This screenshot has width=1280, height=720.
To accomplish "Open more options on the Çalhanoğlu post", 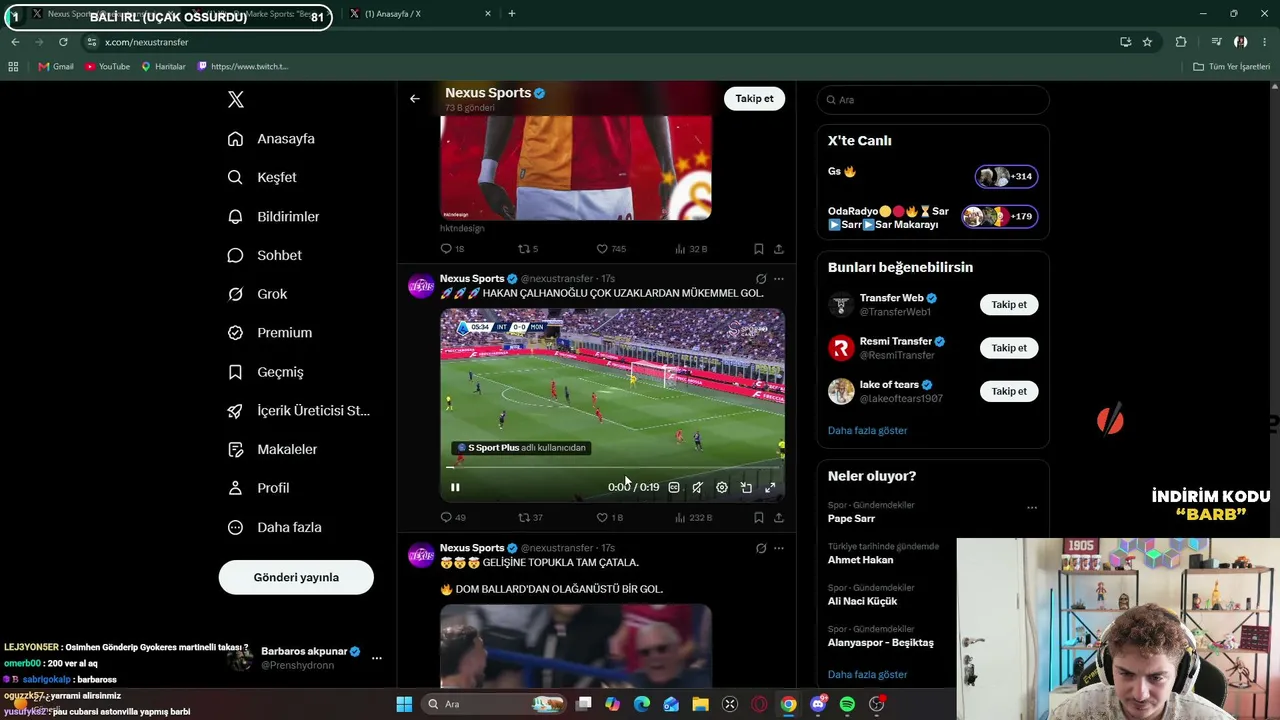I will 779,279.
